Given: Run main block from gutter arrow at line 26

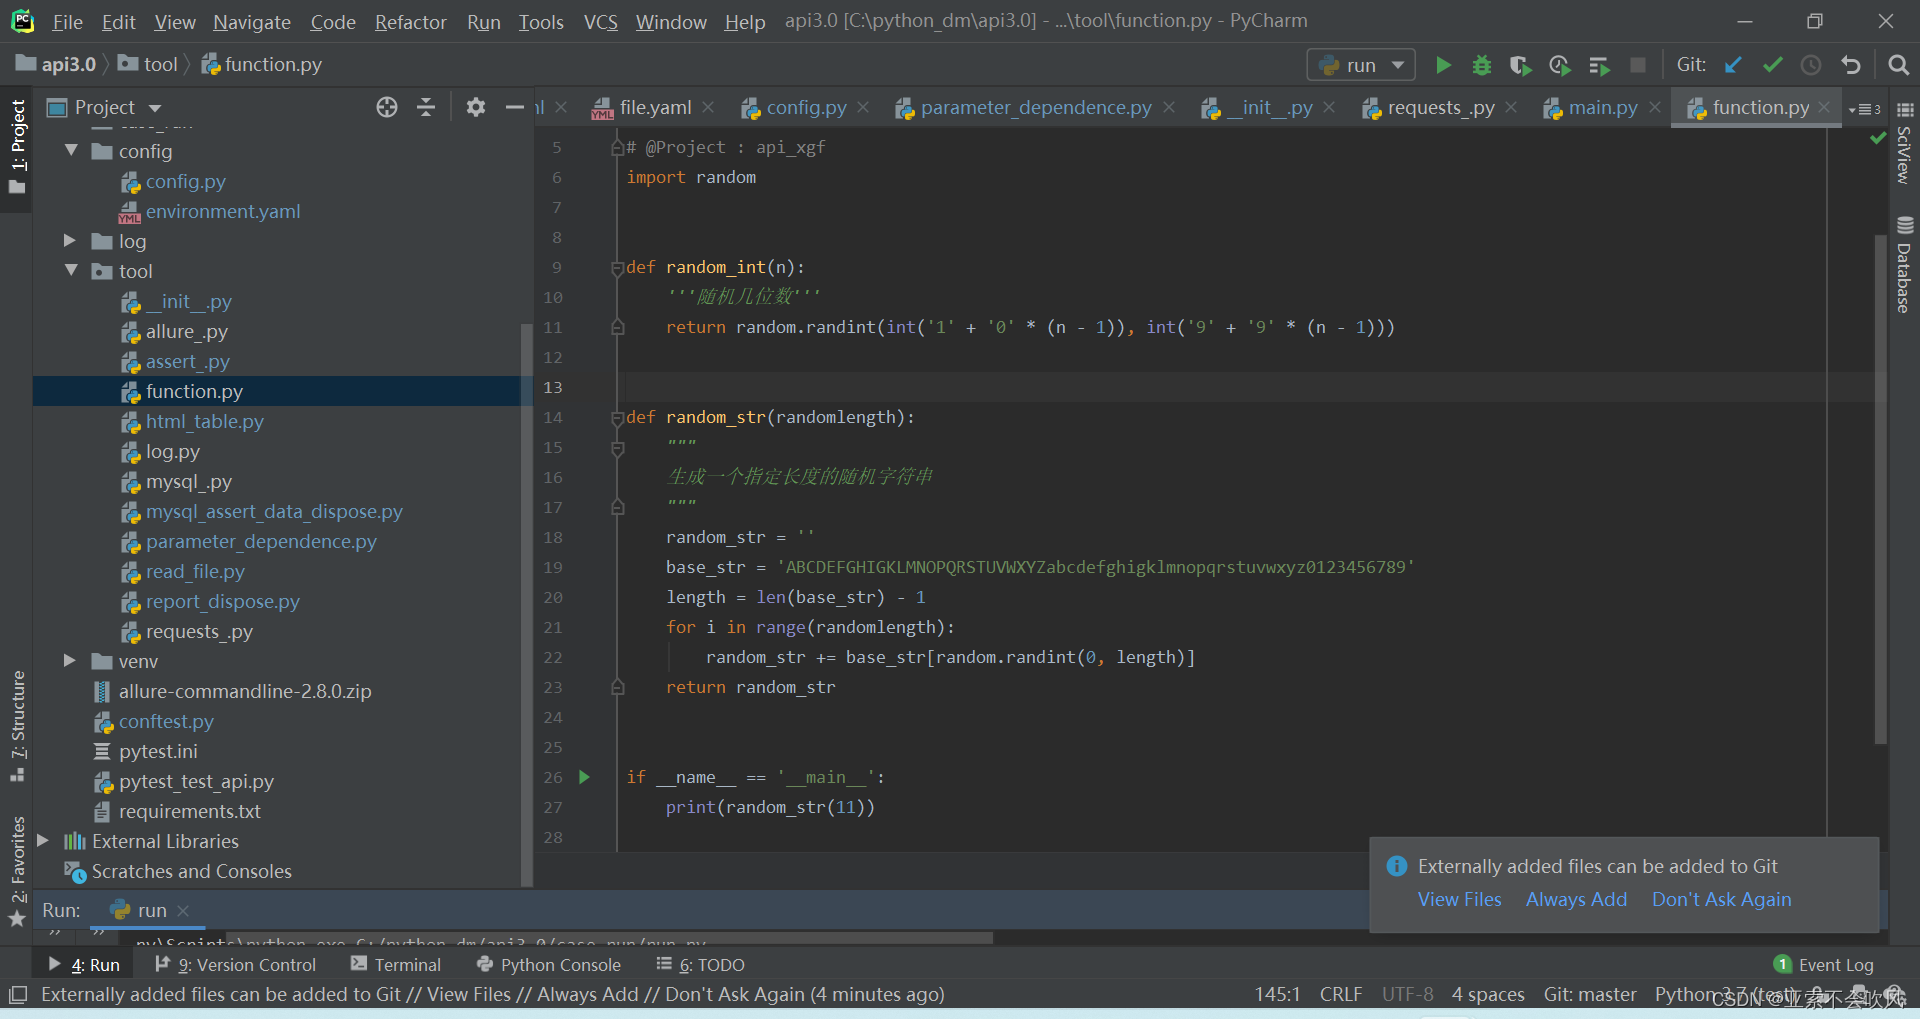Looking at the screenshot, I should (x=584, y=777).
